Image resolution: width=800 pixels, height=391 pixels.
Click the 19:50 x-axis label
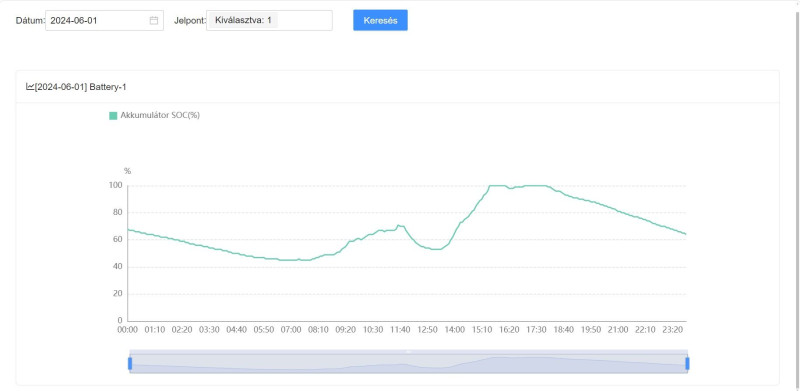[591, 330]
